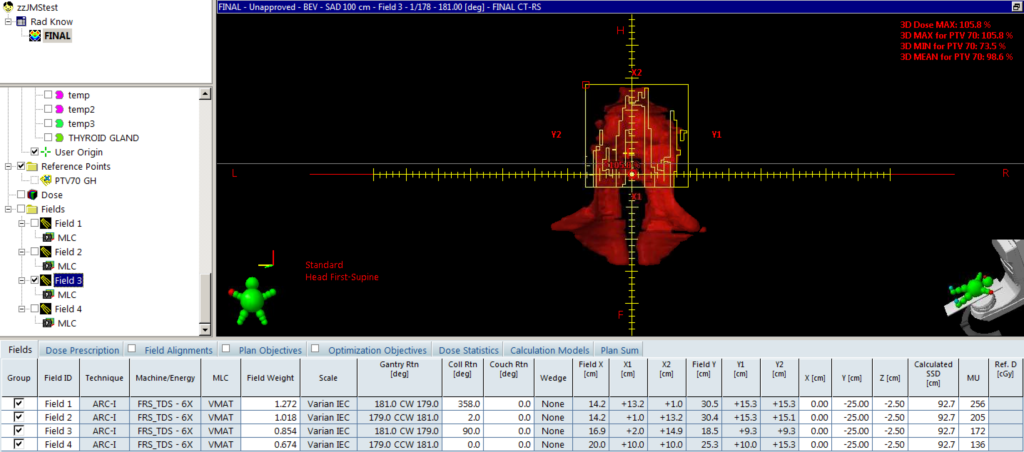
Task: Click the THYROID GLAND structure color icon
Action: (x=60, y=137)
